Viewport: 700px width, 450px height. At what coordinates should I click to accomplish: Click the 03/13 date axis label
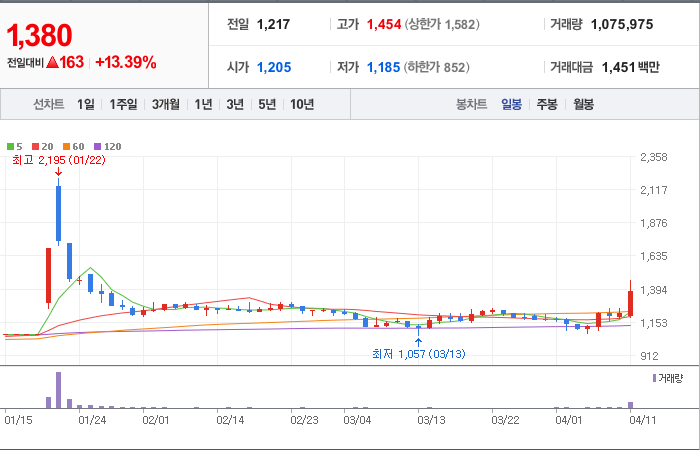pyautogui.click(x=431, y=420)
